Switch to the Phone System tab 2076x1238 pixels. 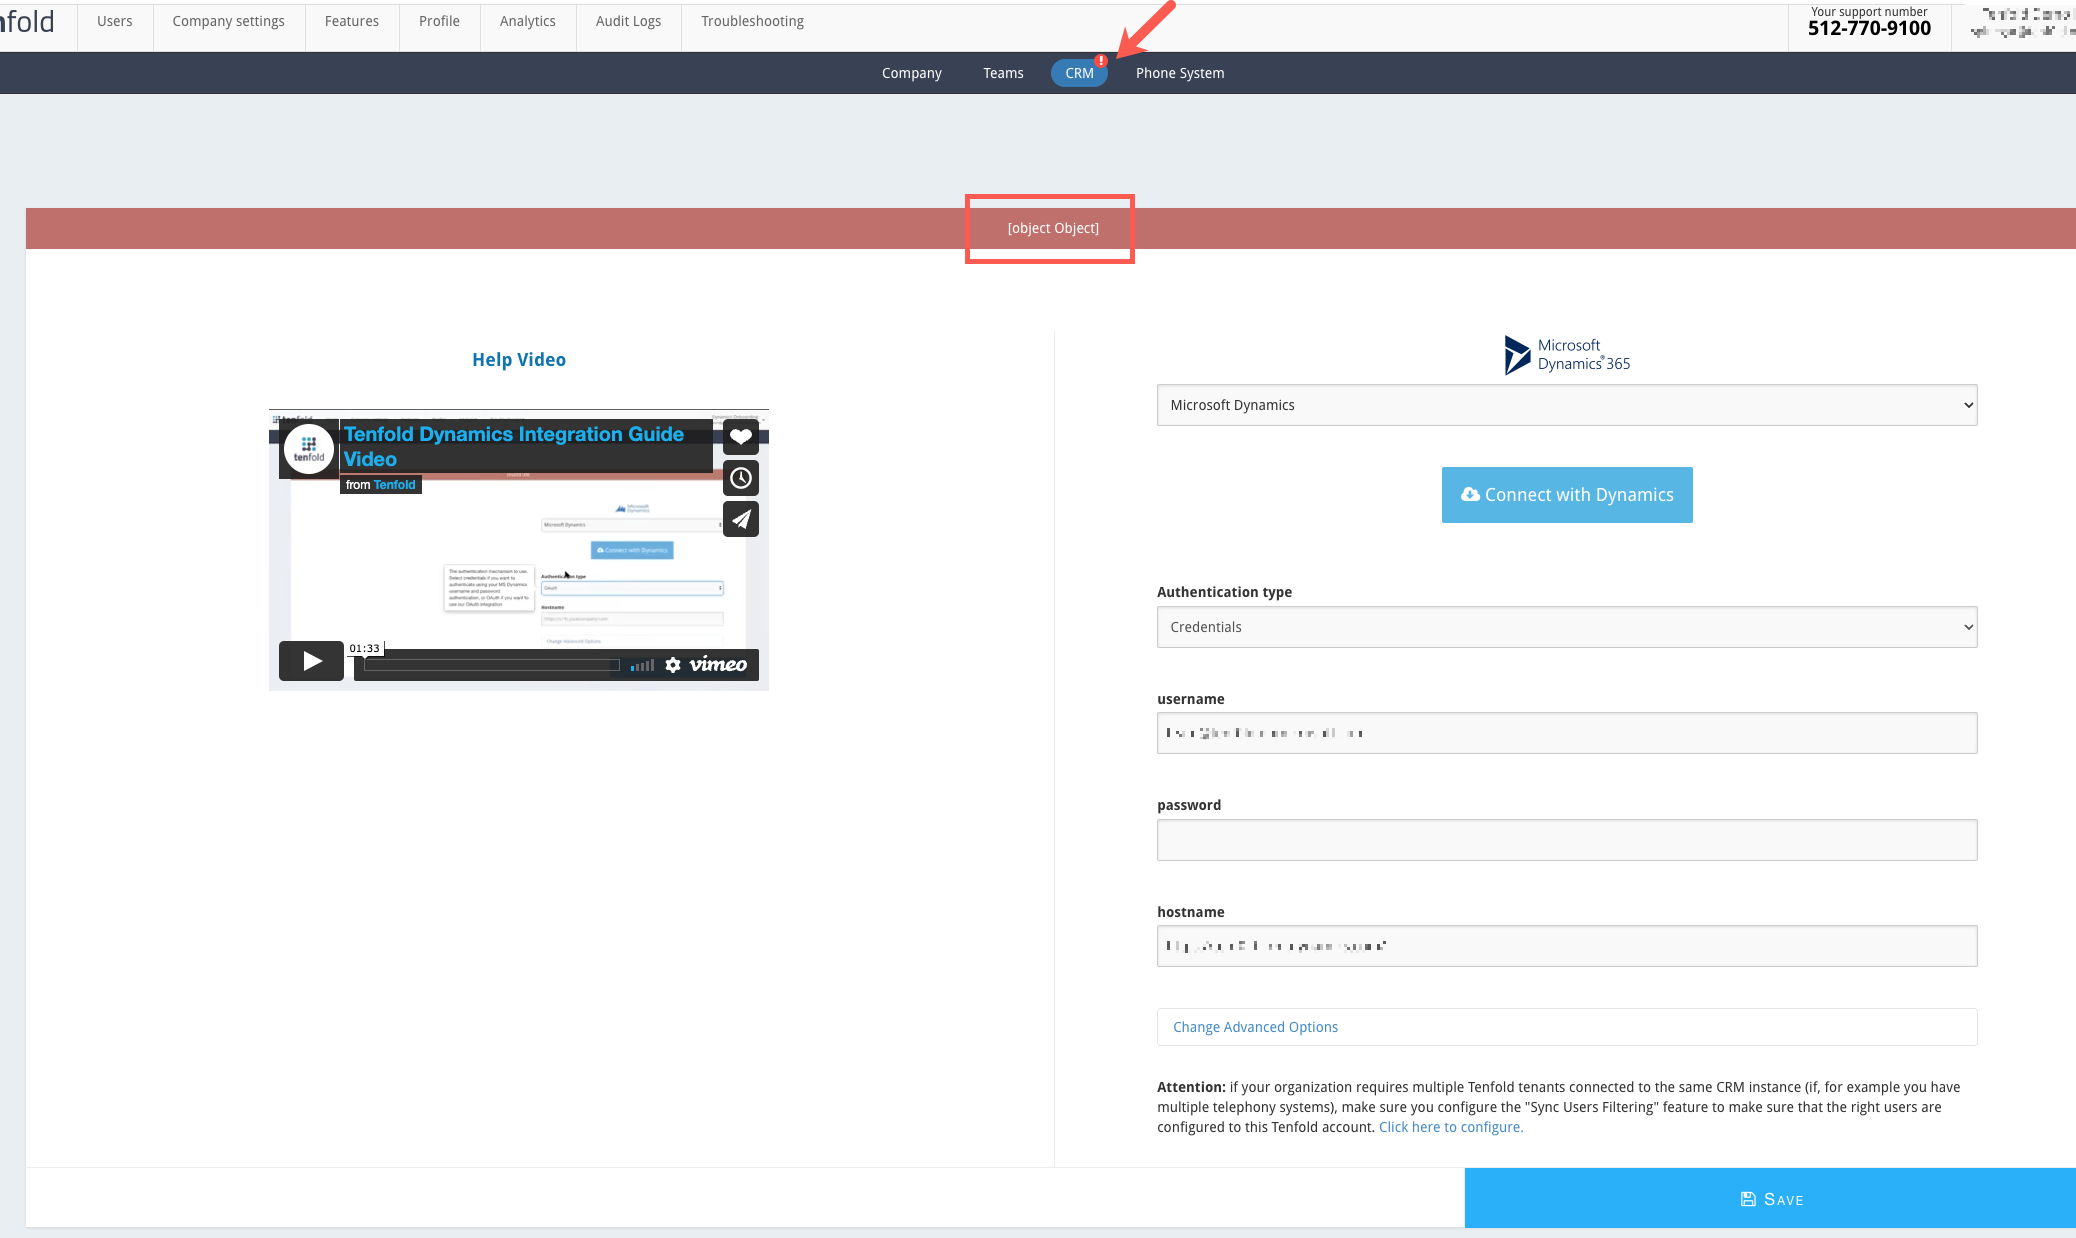pyautogui.click(x=1179, y=72)
